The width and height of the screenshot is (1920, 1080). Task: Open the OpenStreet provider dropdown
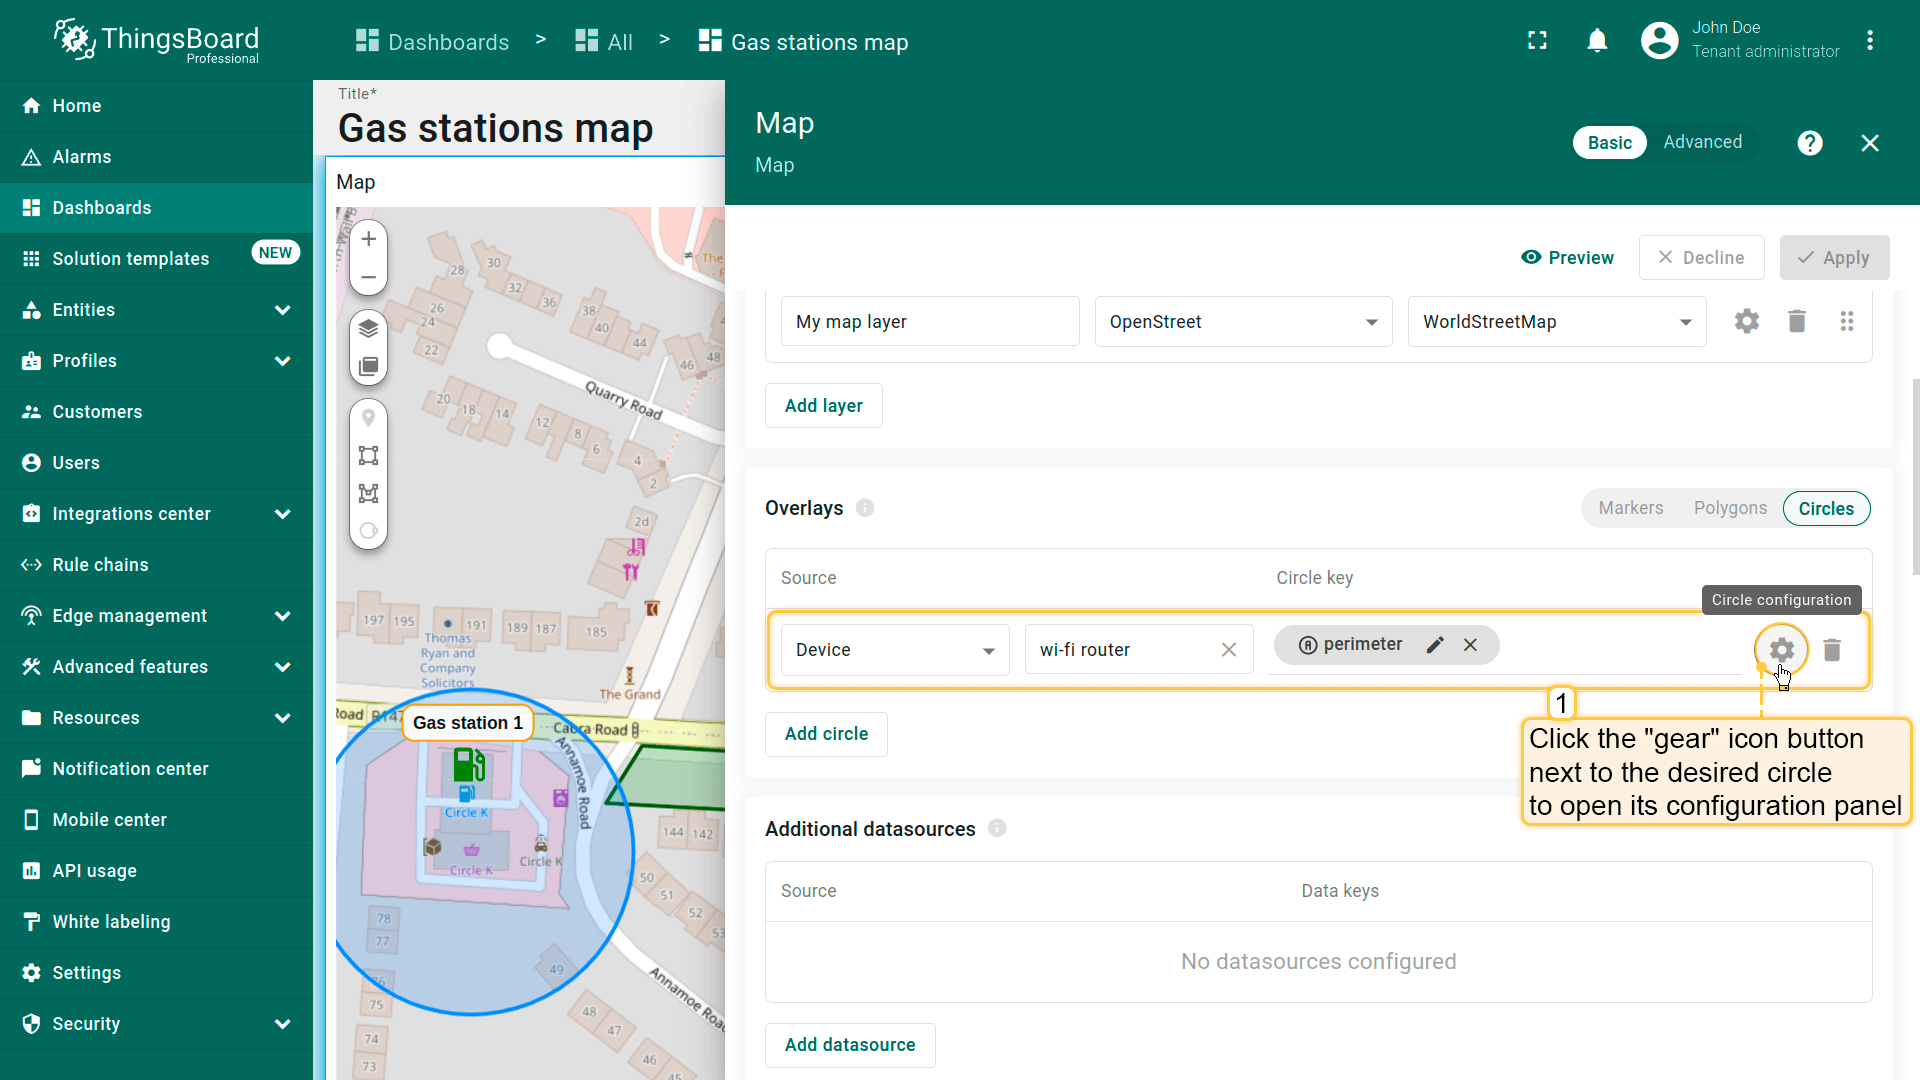pos(1243,322)
